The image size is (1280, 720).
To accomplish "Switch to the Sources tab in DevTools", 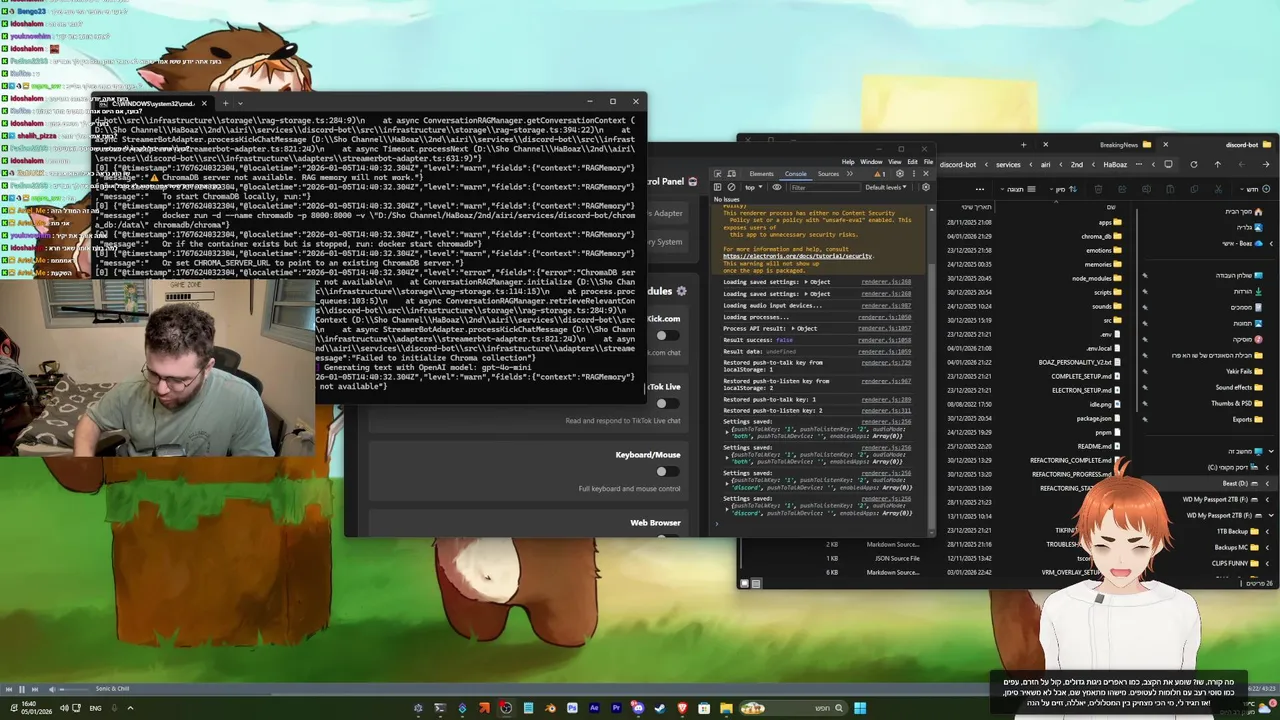I will 828,174.
